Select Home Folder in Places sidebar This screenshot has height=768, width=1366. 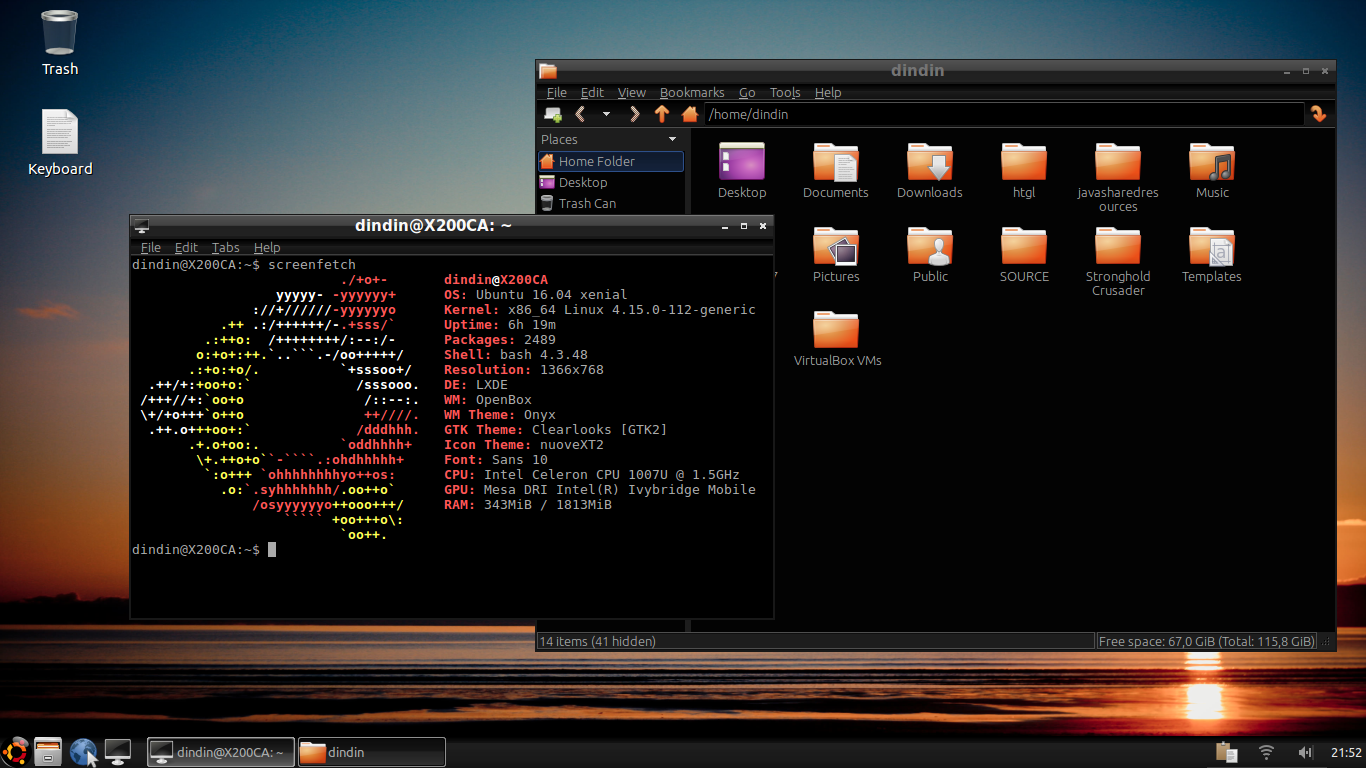[611, 161]
